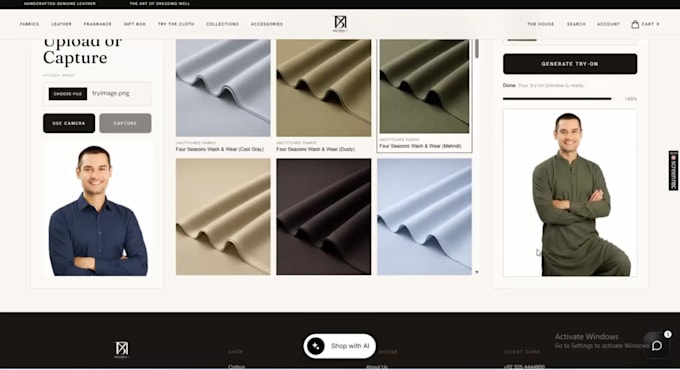Open the Accessories menu
Screen dimensions: 680x370
267,24
